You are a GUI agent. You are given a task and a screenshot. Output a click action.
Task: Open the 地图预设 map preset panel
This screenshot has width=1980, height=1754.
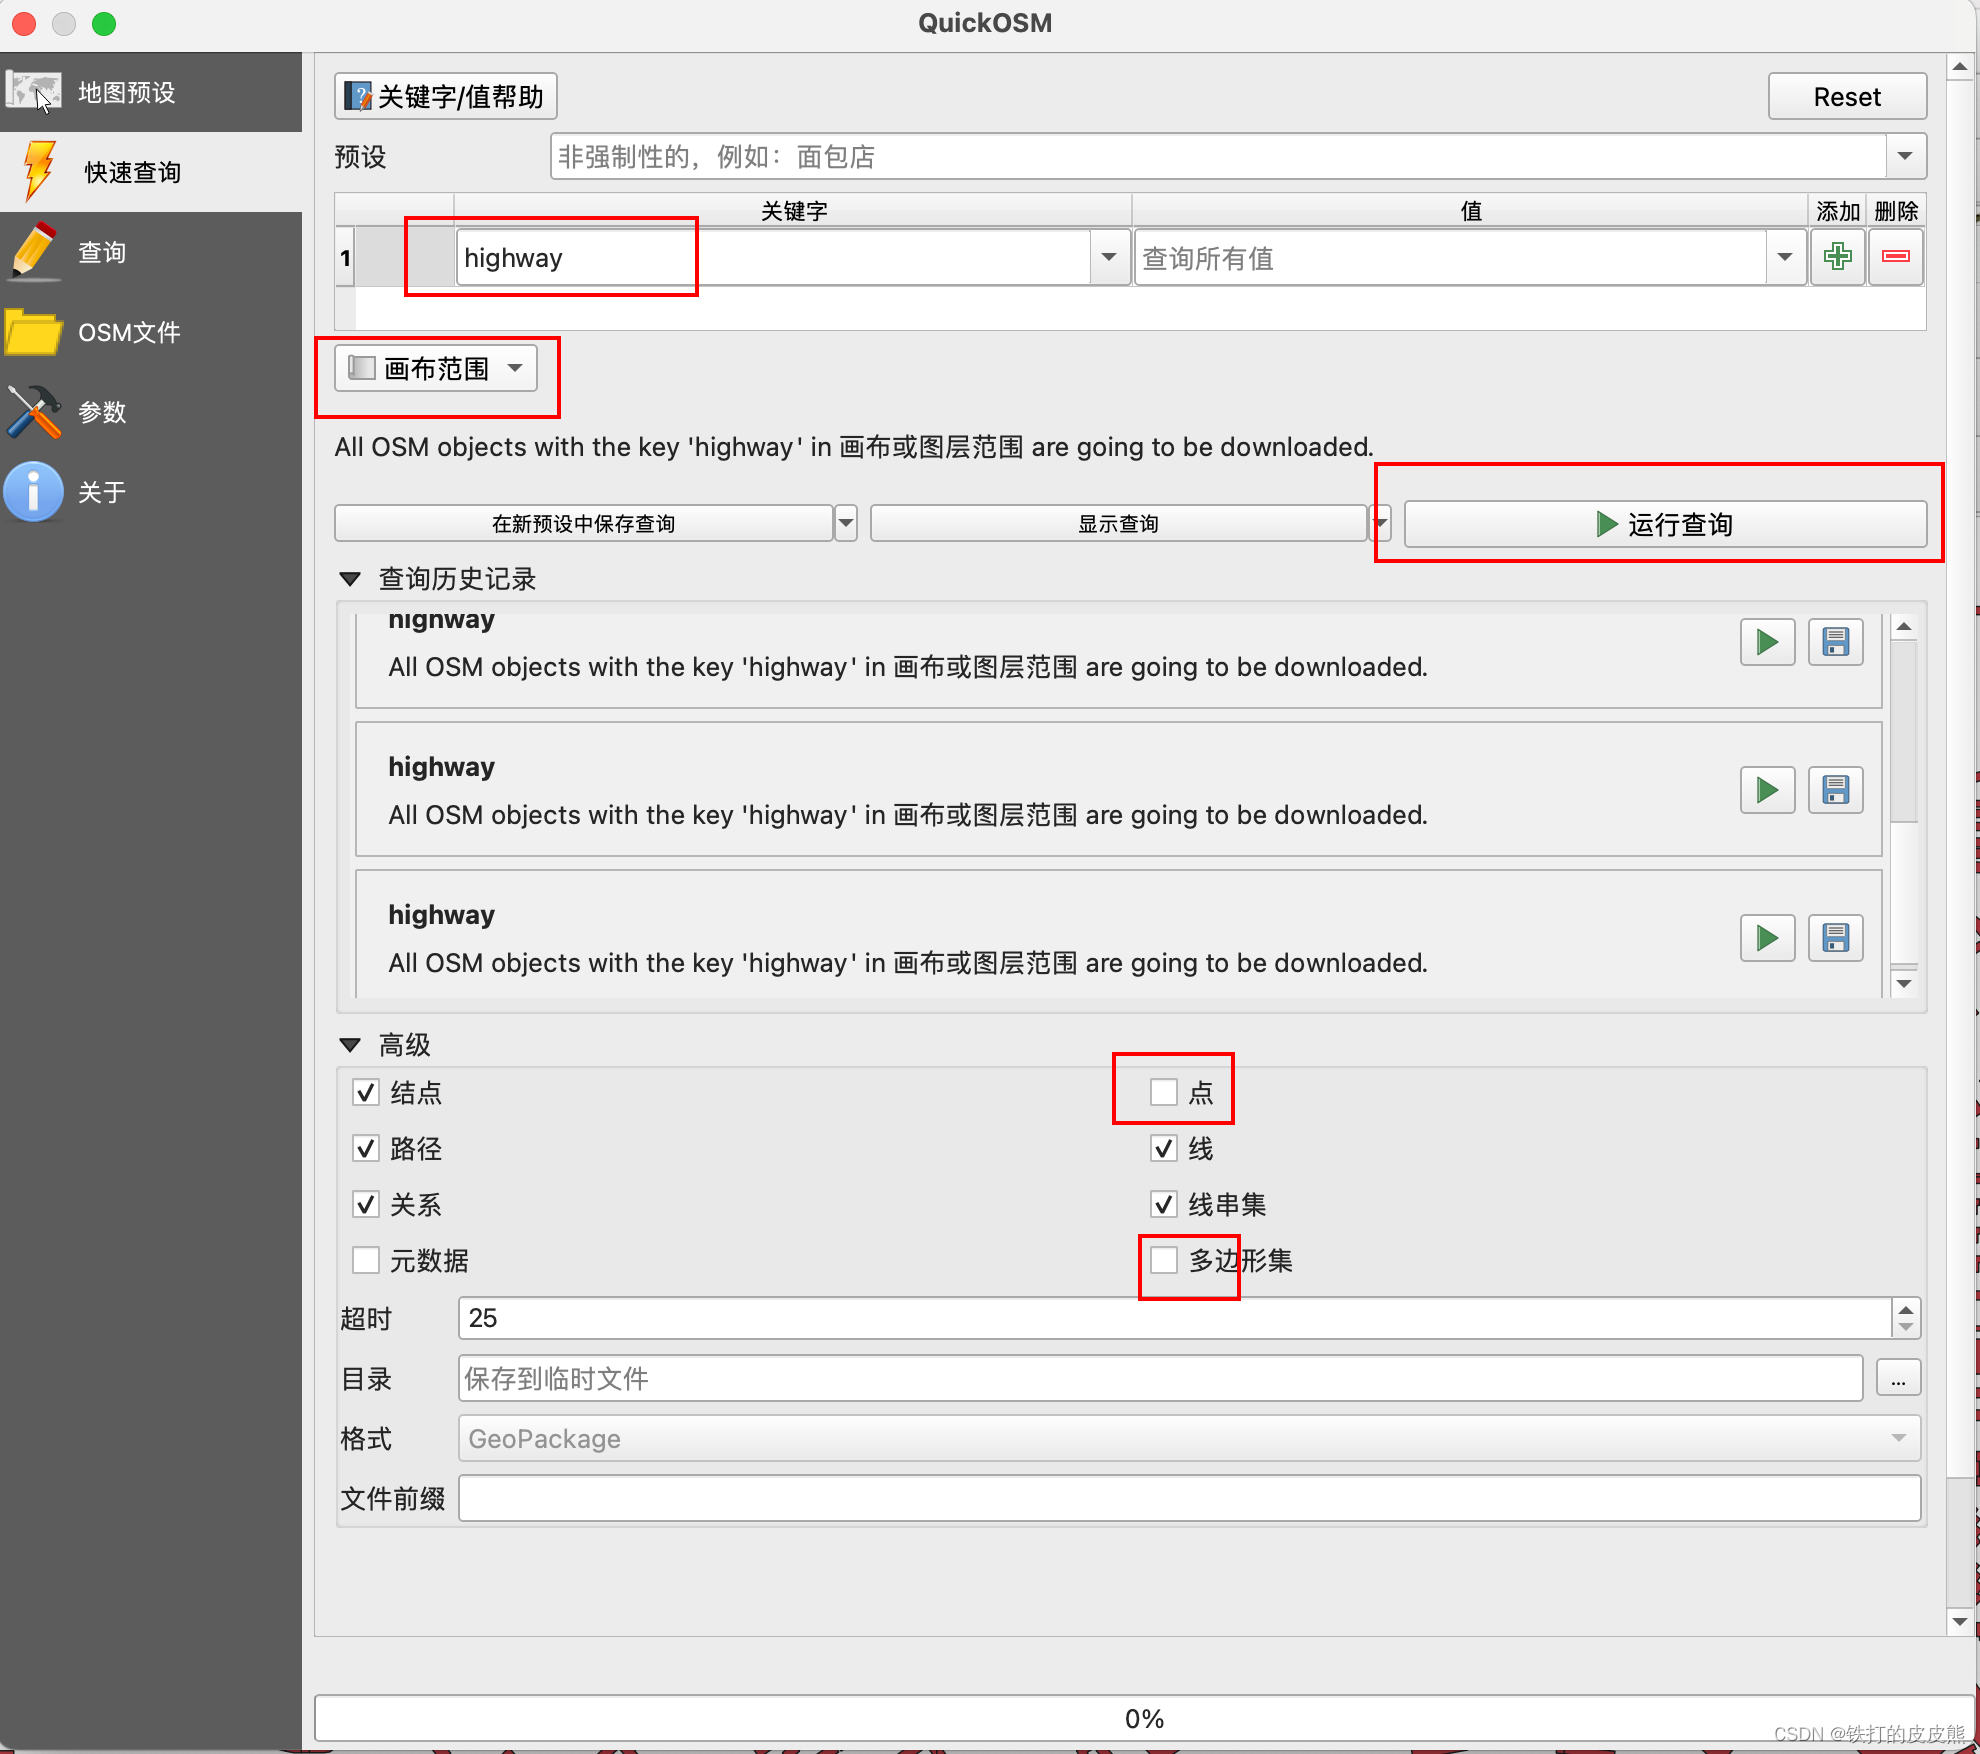[150, 92]
